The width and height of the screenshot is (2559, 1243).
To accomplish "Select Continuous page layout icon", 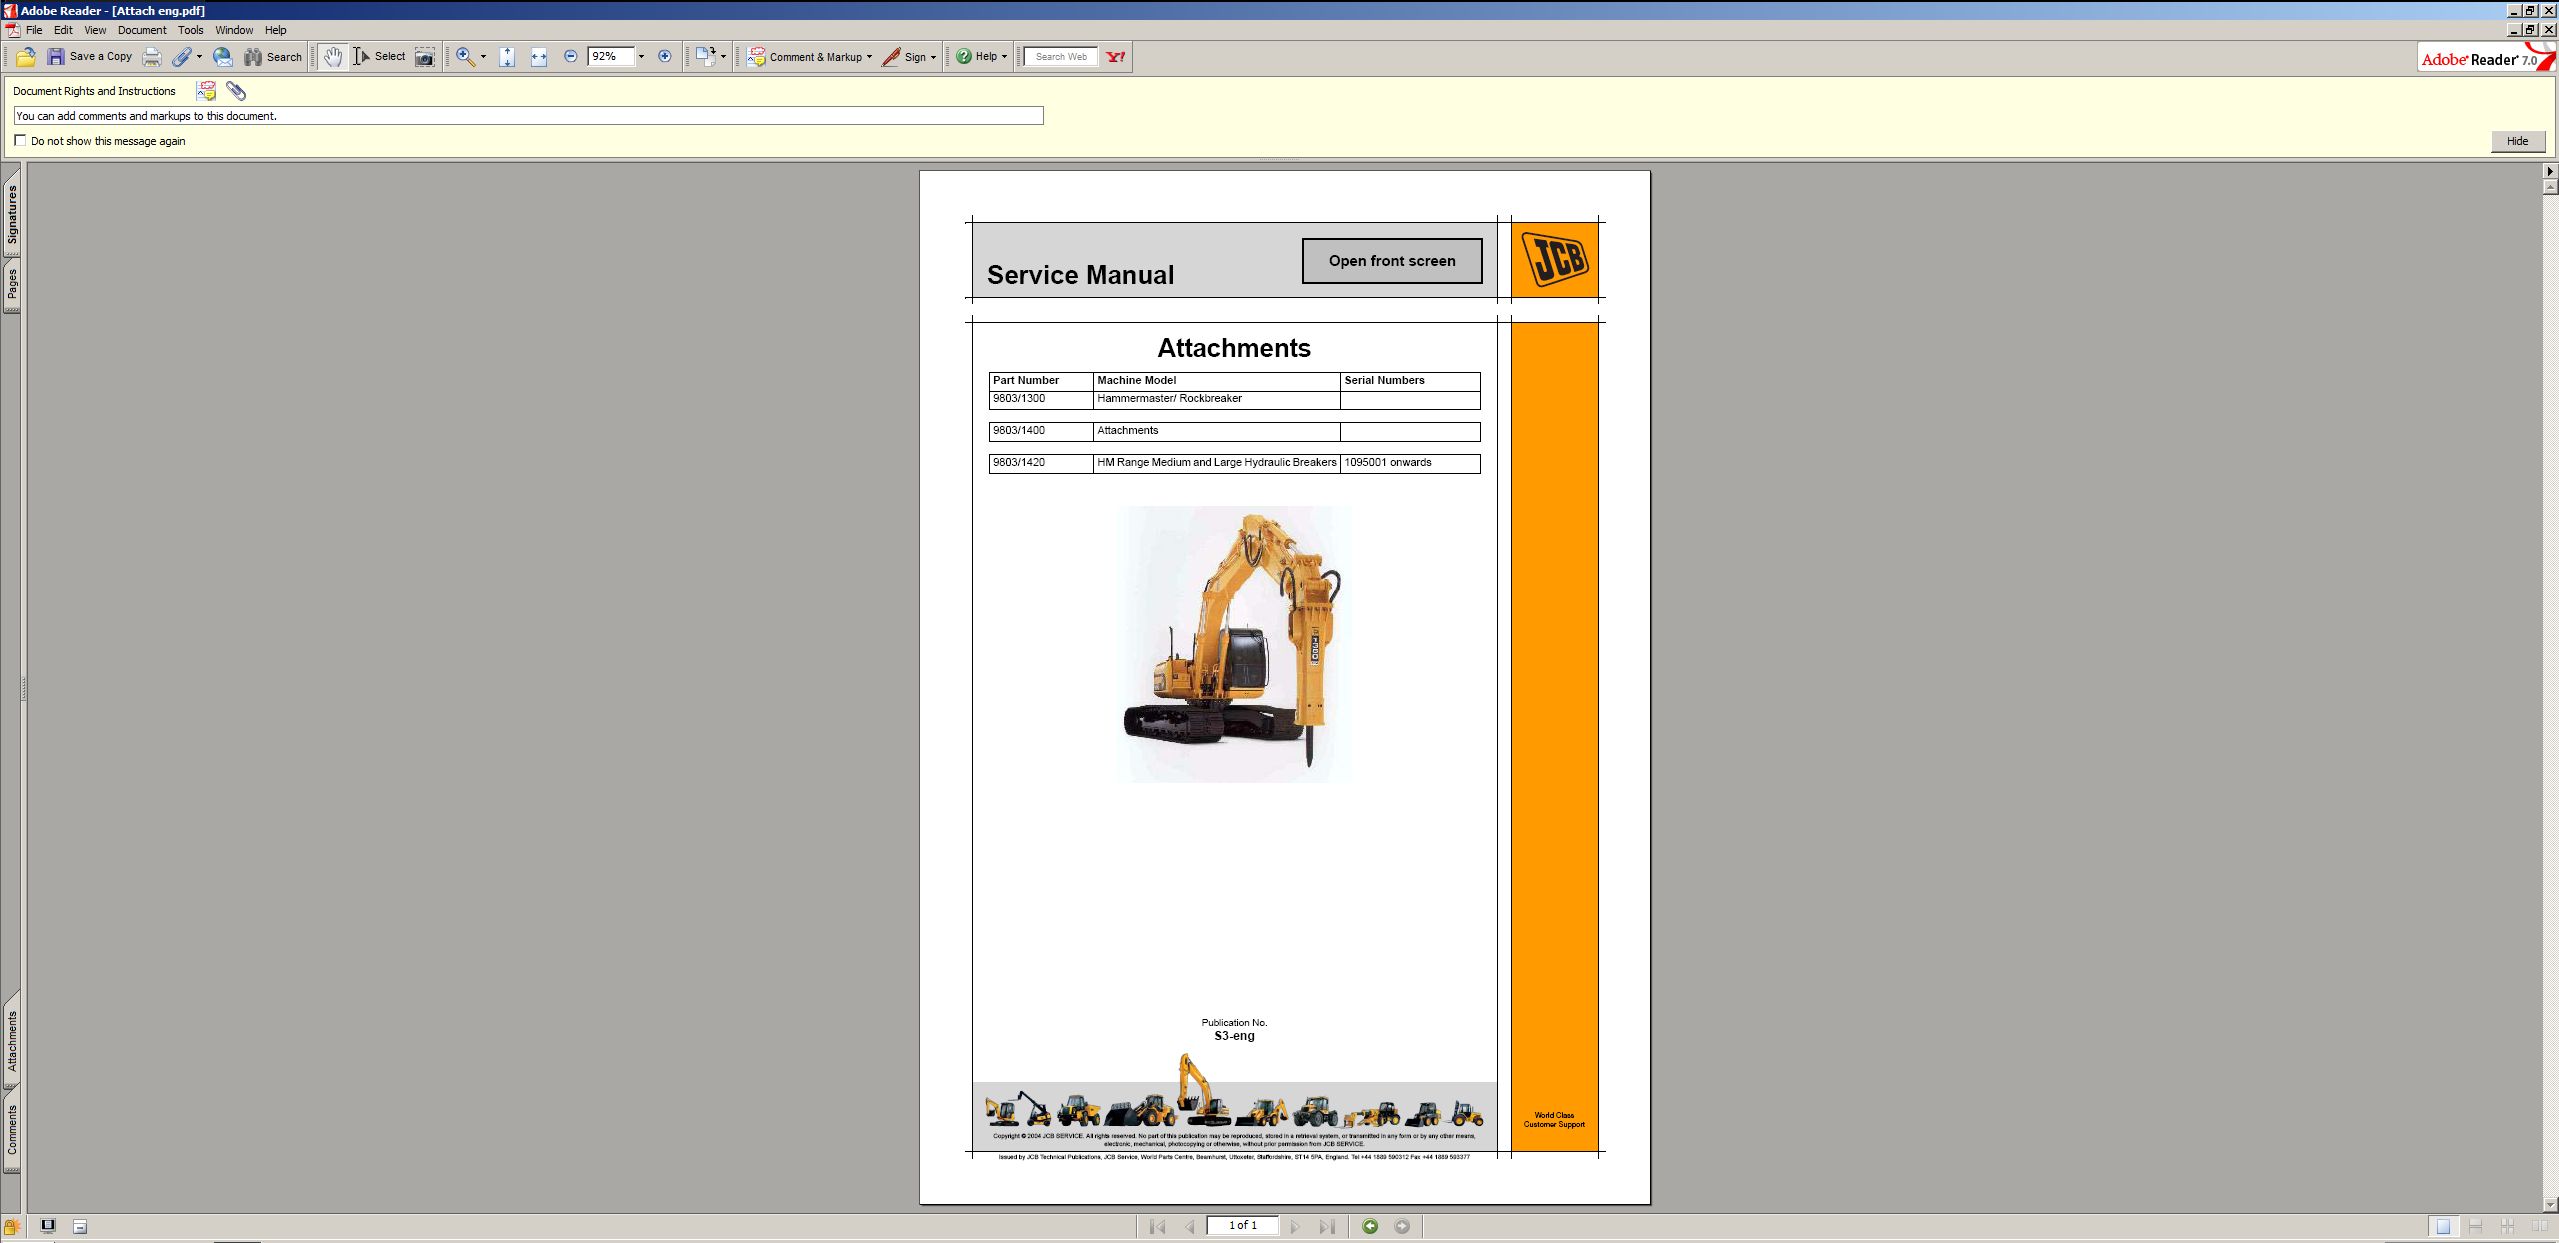I will (2475, 1226).
